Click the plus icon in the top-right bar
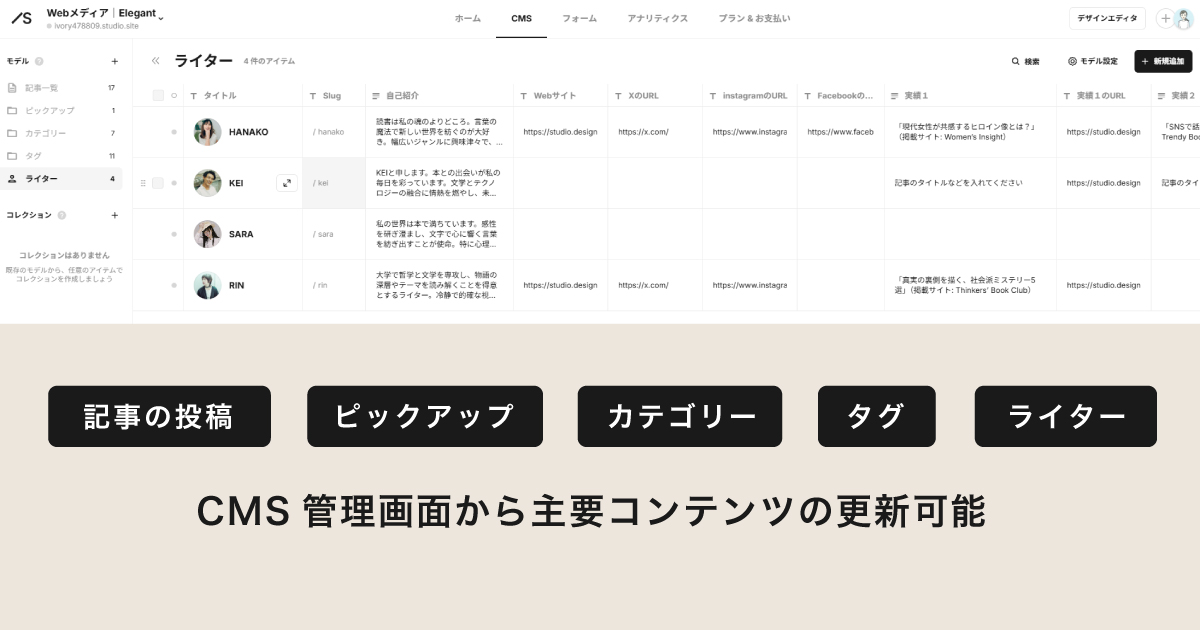The image size is (1200, 630). 1165,17
